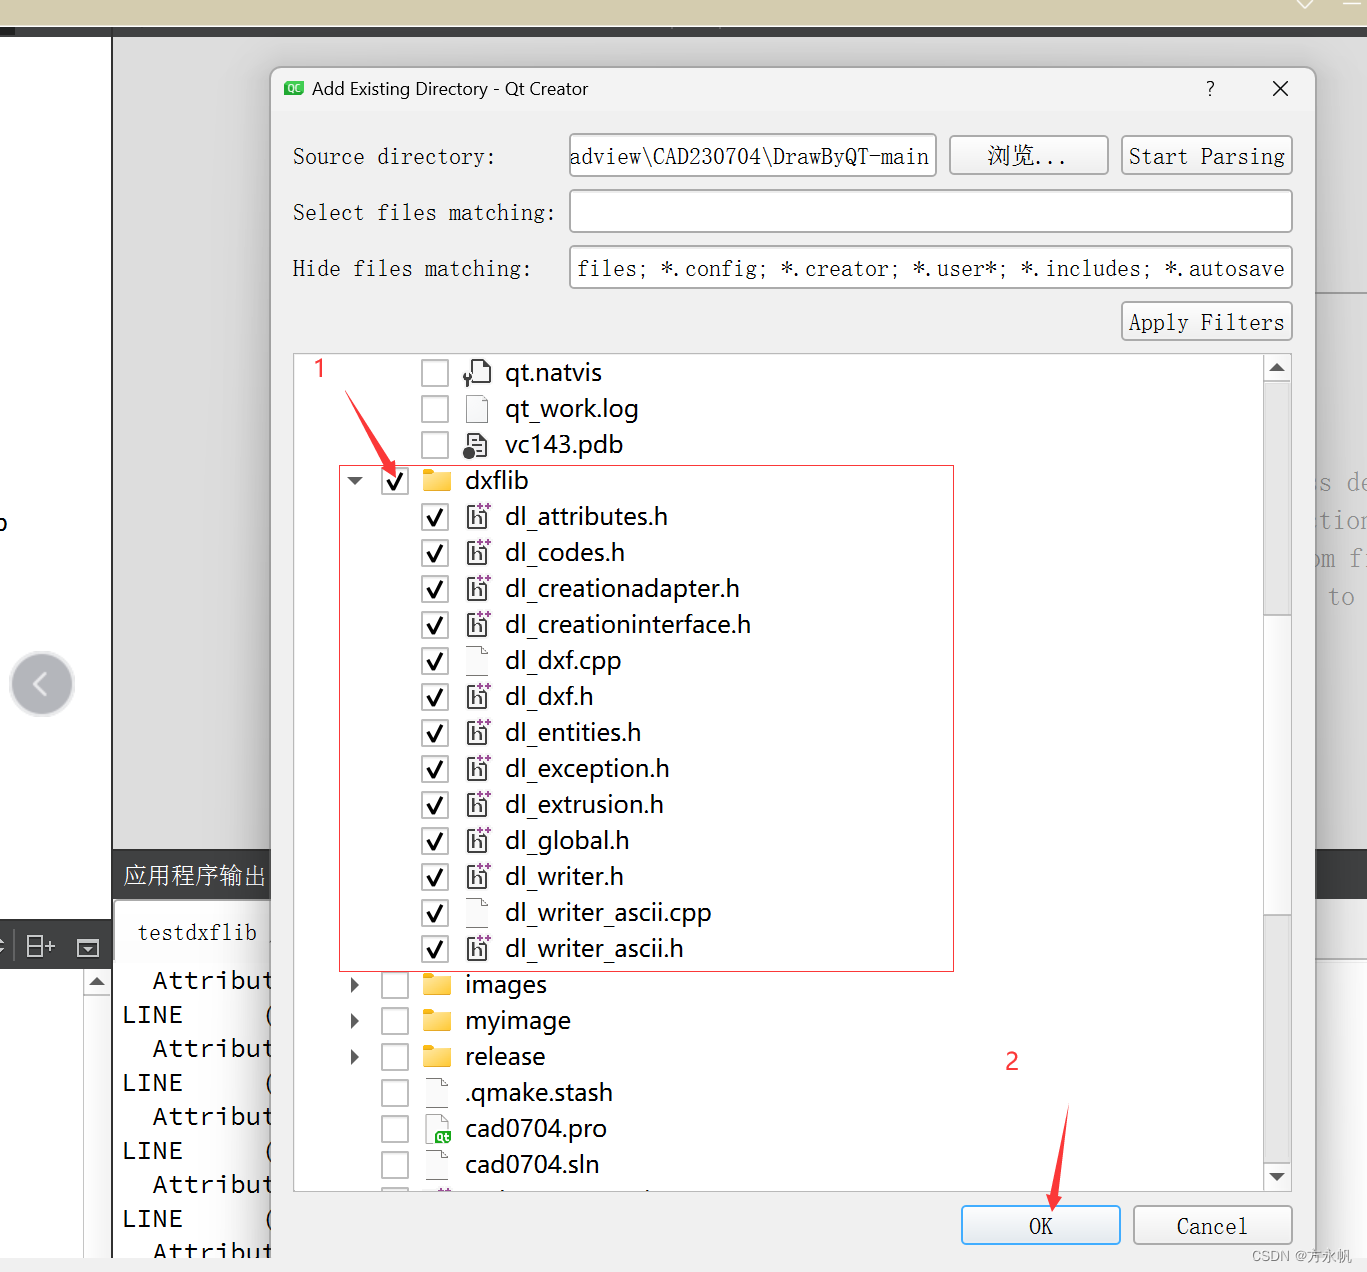Image resolution: width=1367 pixels, height=1272 pixels.
Task: Click the dl_writer_ascii.h header icon
Action: click(x=478, y=948)
